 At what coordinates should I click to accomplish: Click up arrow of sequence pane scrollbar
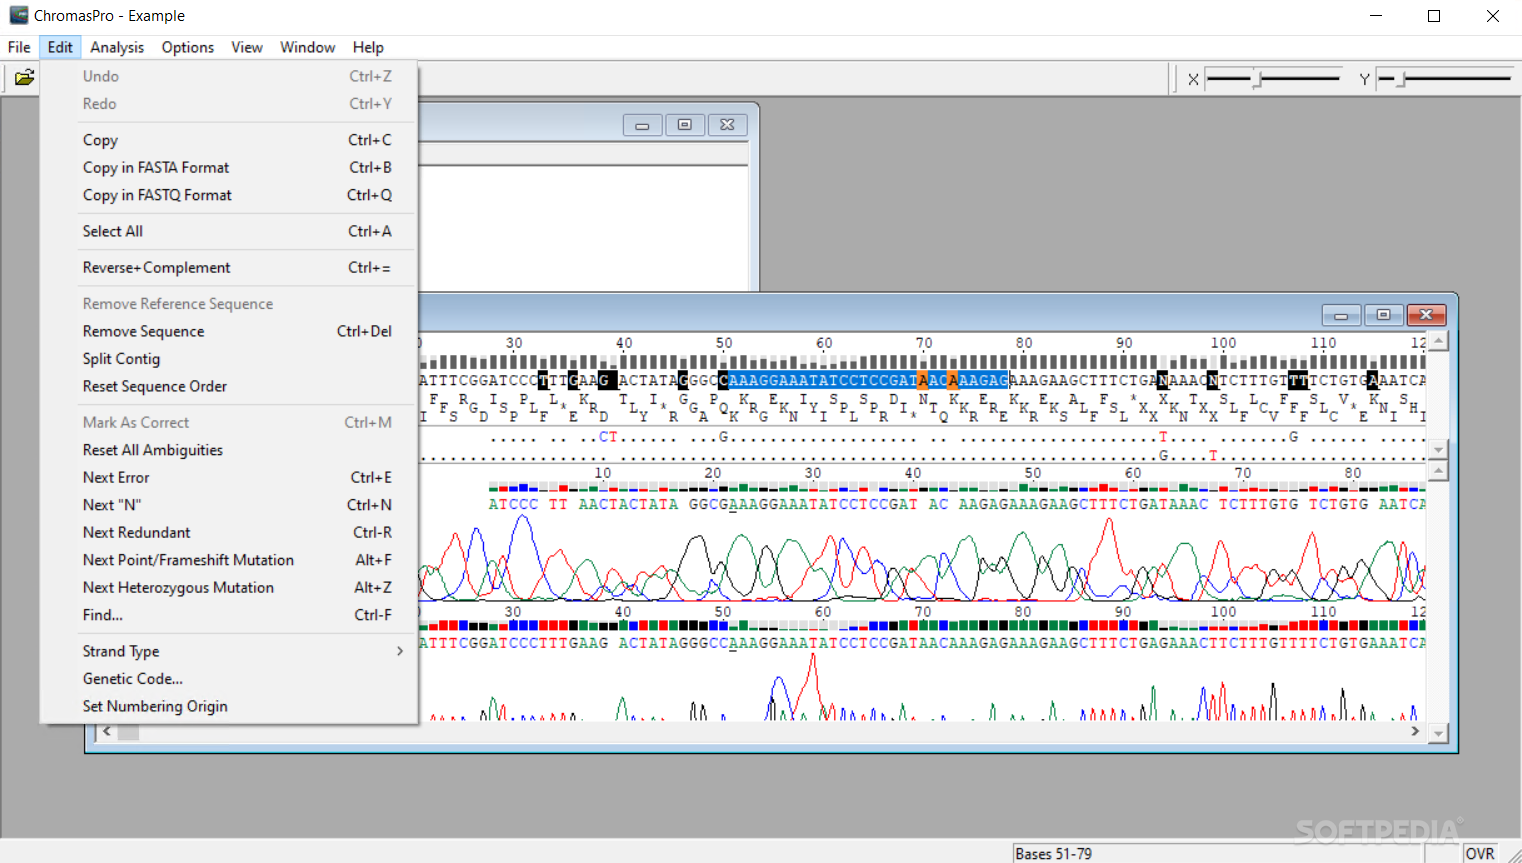click(x=1438, y=342)
